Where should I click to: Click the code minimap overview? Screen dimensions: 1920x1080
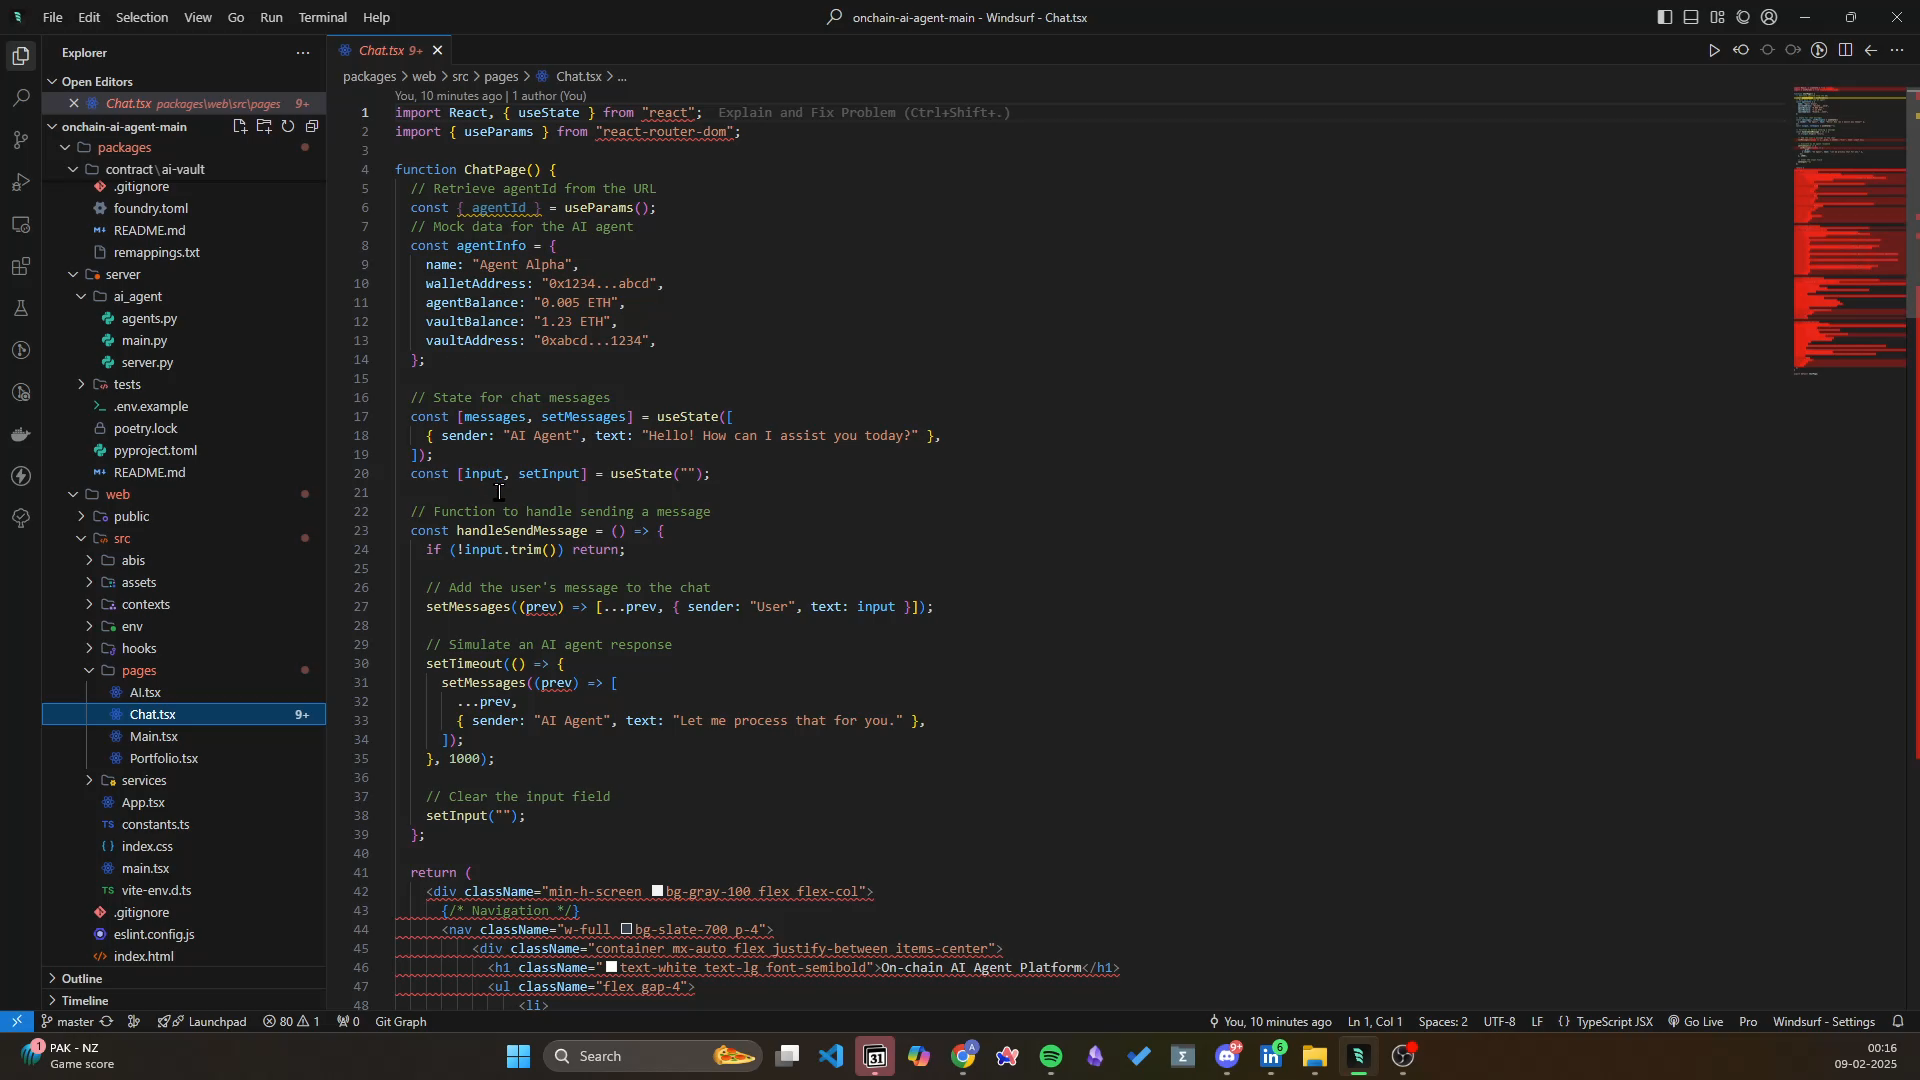click(x=1850, y=232)
